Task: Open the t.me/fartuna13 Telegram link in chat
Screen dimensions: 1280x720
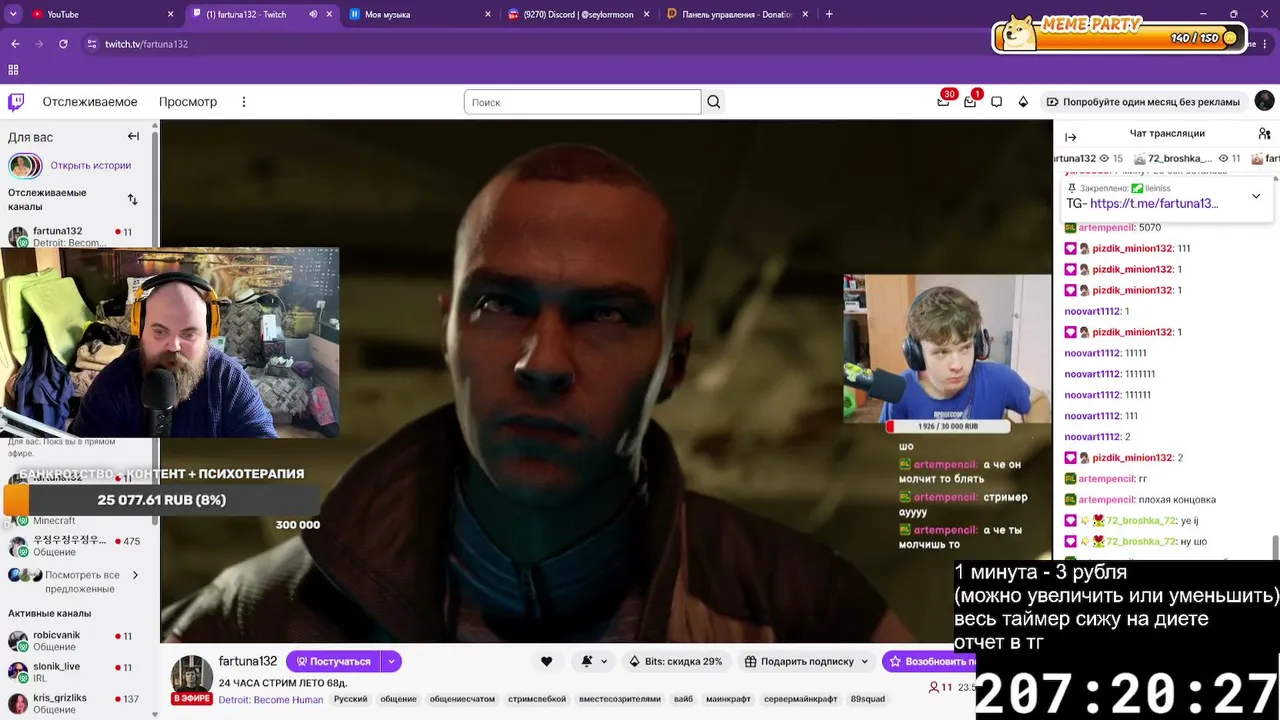Action: coord(1154,203)
